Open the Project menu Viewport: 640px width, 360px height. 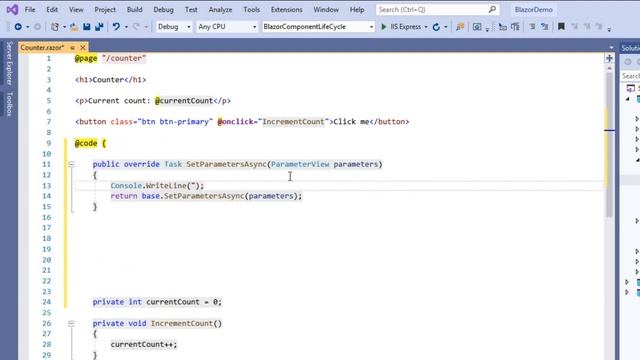[105, 9]
